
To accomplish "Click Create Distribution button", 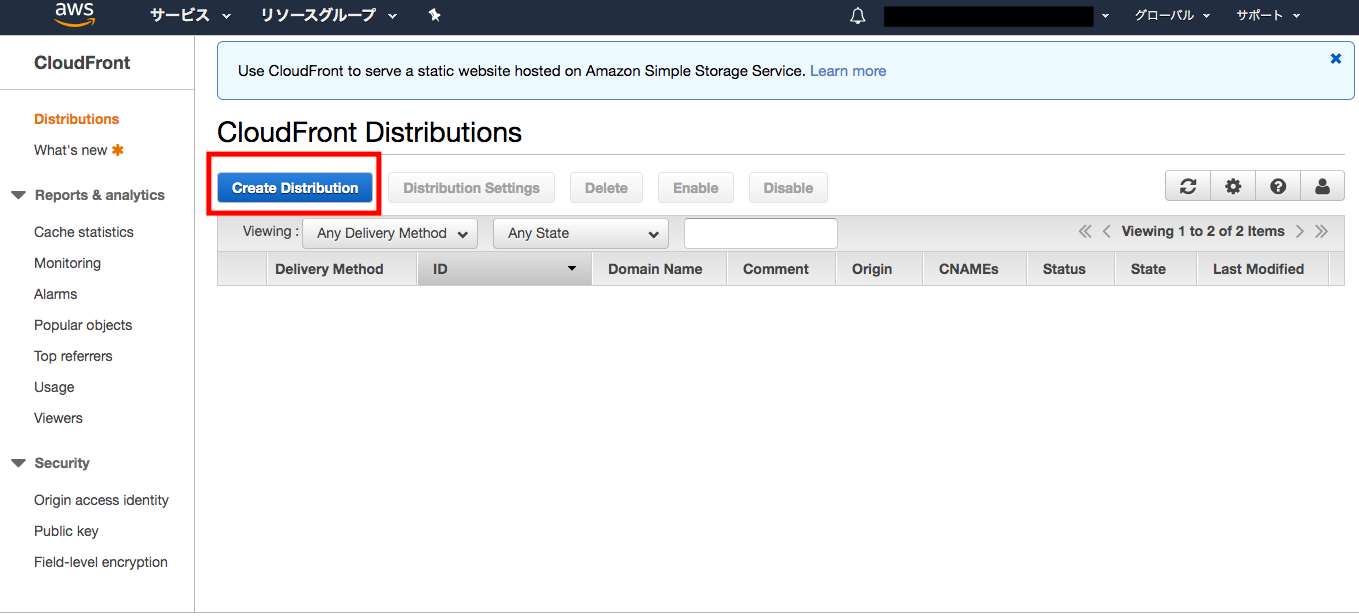I will pyautogui.click(x=295, y=187).
